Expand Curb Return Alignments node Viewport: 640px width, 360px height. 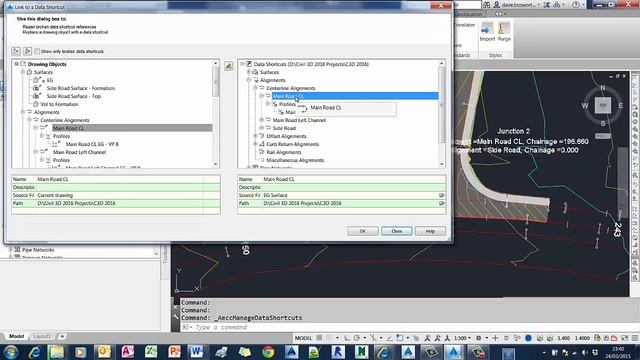[255, 144]
